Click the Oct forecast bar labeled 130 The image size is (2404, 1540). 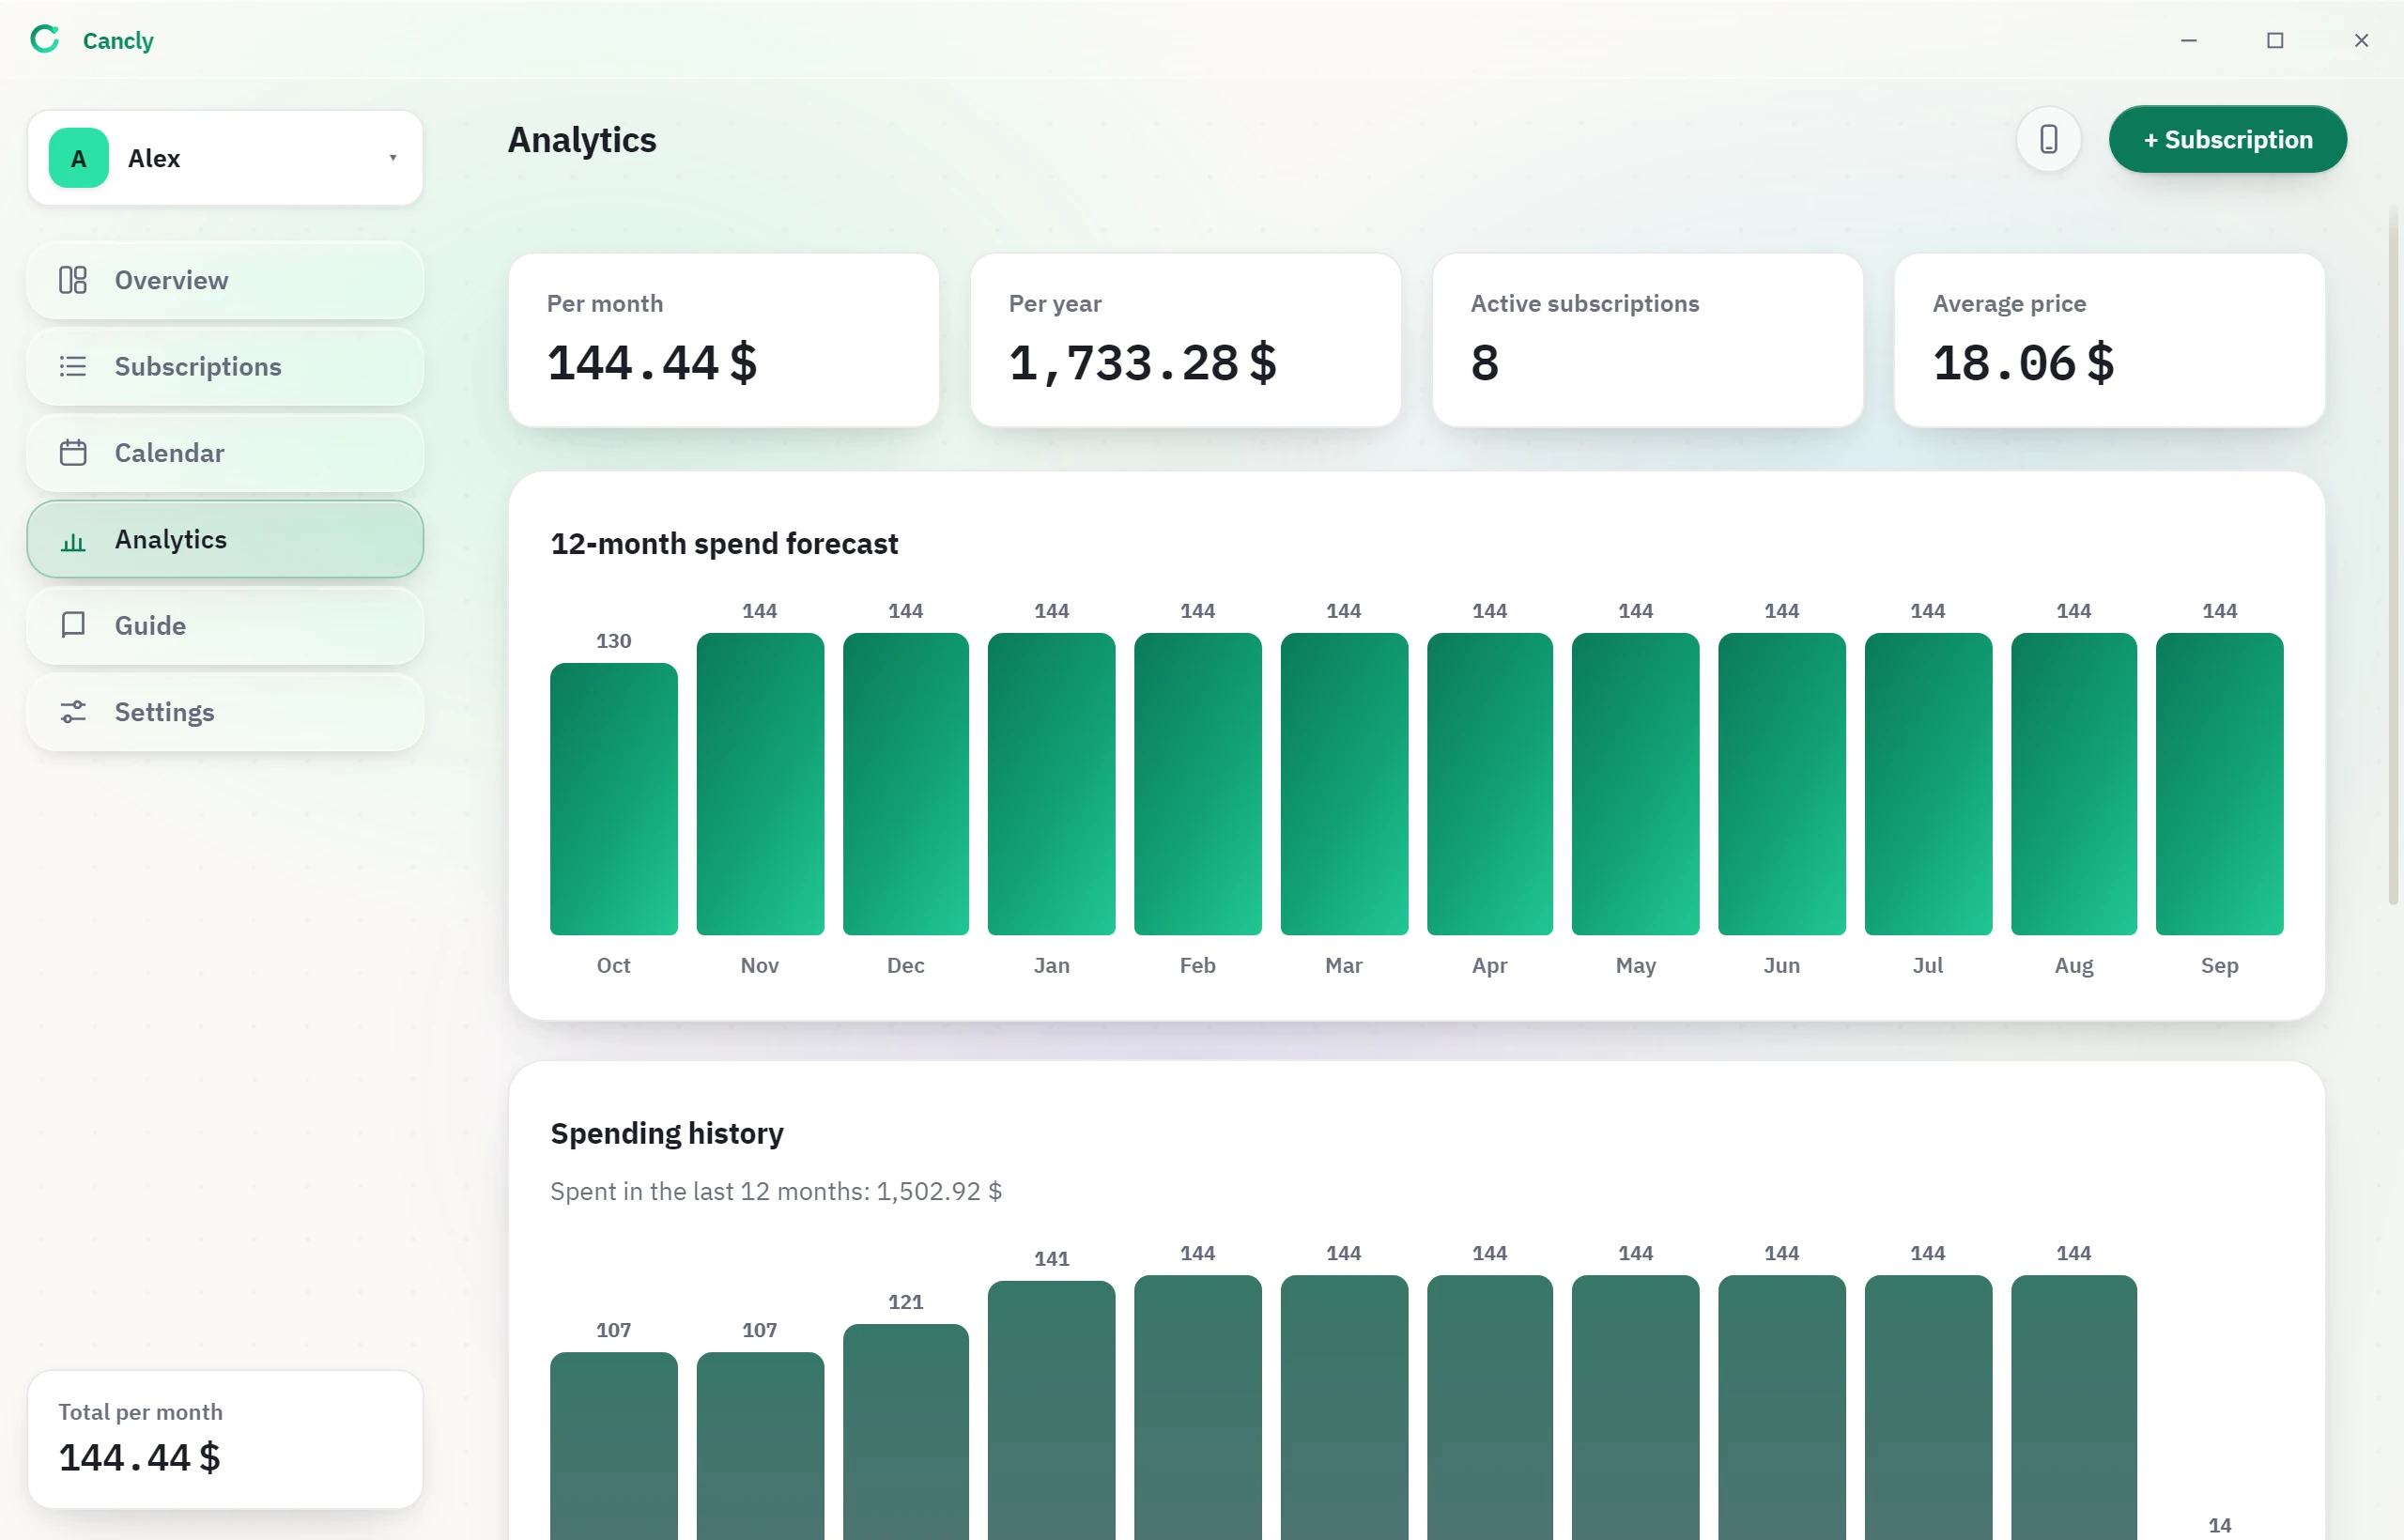(614, 799)
